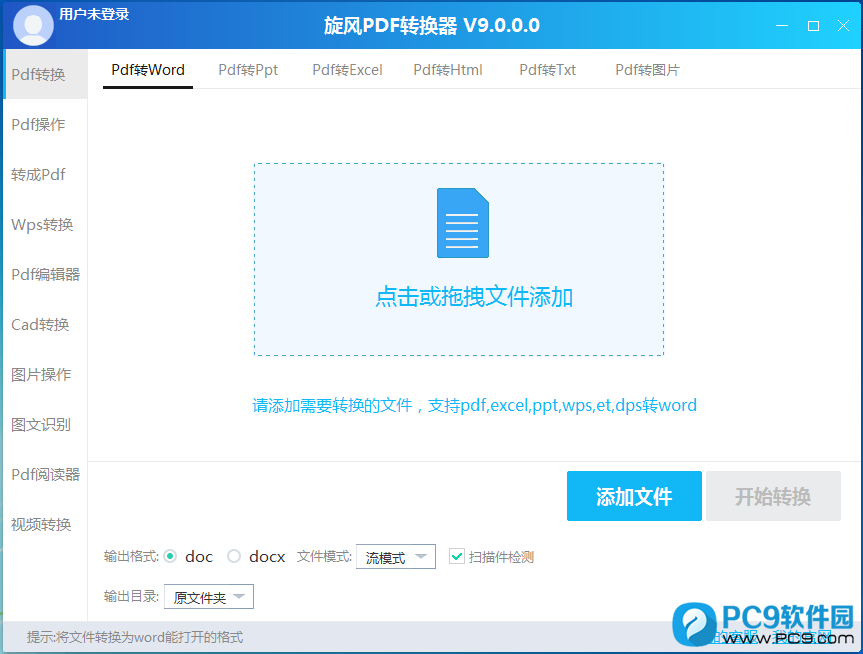Launch Pdf阅读器 from the sidebar
Image resolution: width=863 pixels, height=654 pixels.
(x=46, y=474)
